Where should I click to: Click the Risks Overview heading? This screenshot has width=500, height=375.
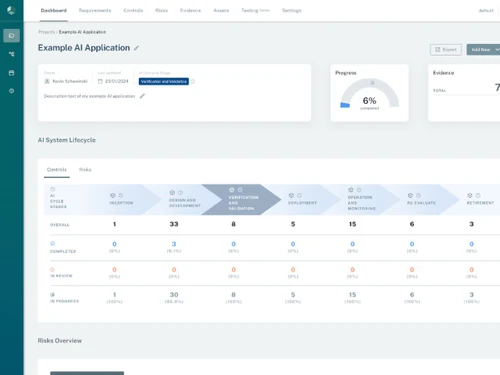click(x=60, y=341)
